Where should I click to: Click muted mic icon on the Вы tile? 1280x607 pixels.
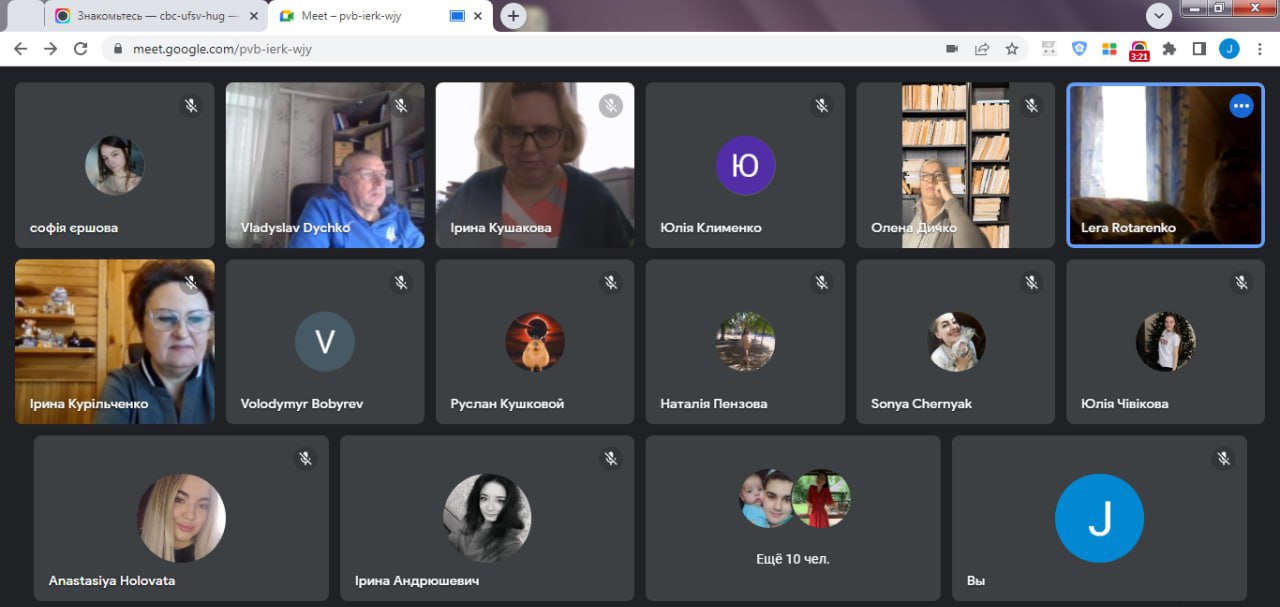1223,458
